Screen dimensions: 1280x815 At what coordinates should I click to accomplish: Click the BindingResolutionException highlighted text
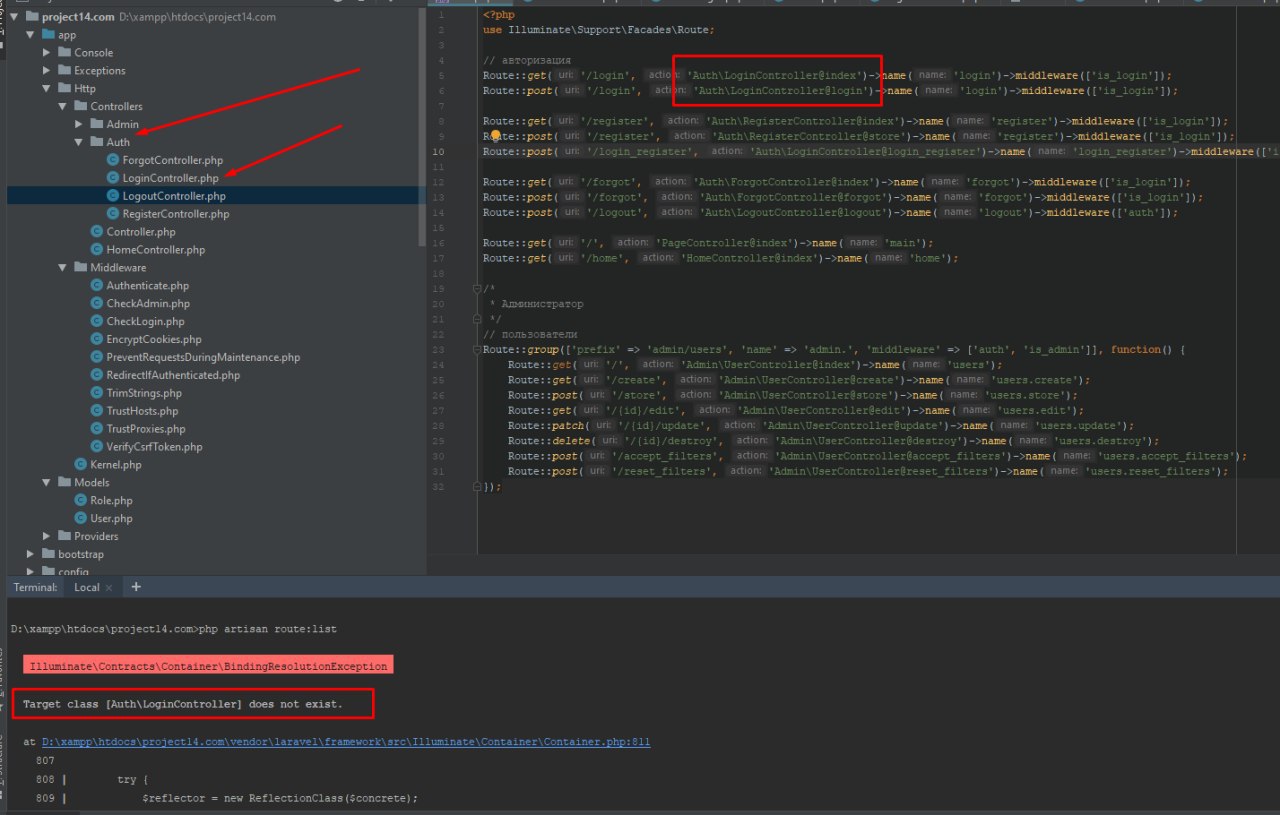pos(207,666)
